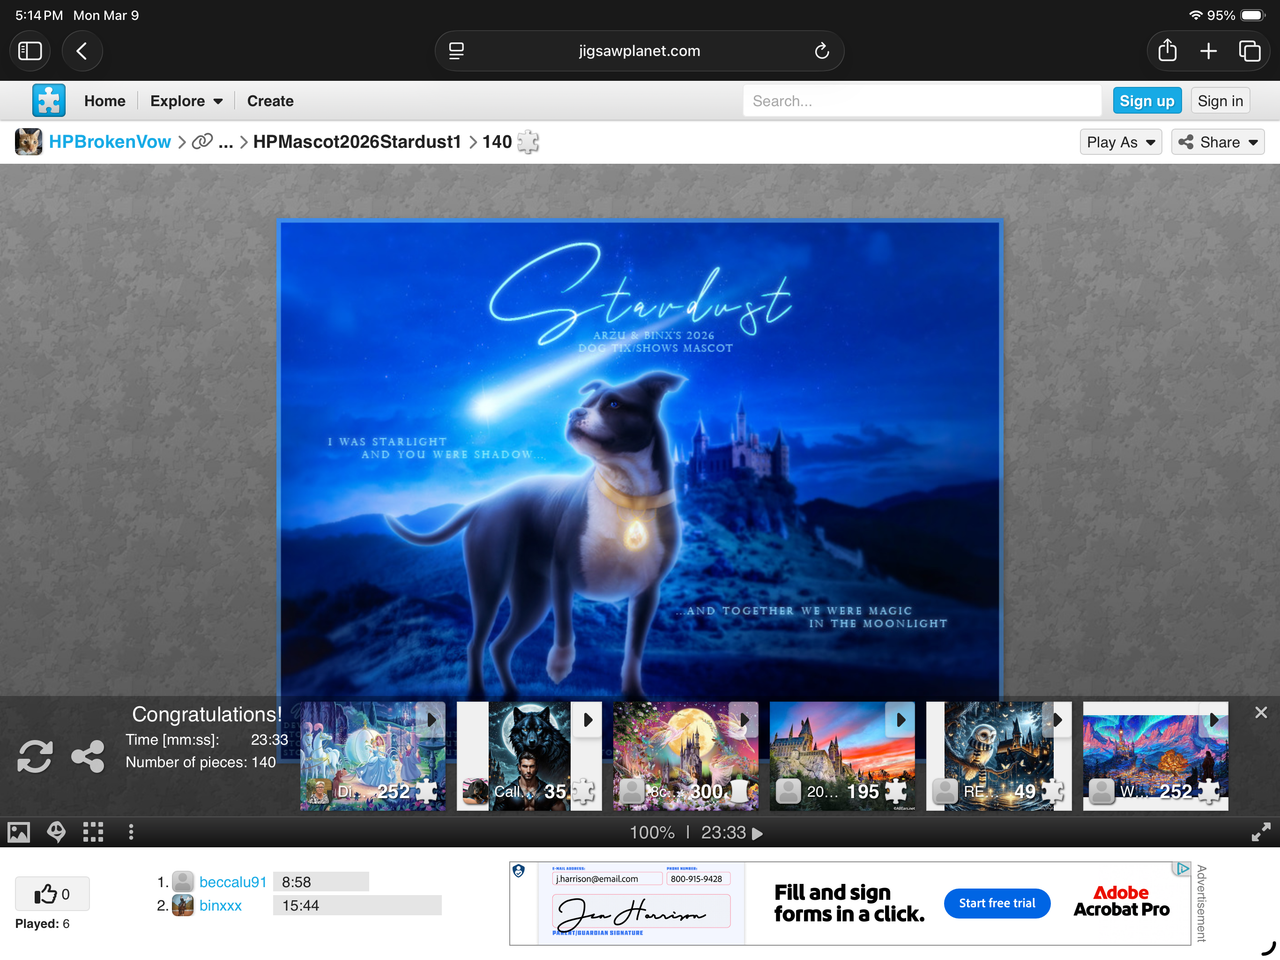The height and width of the screenshot is (960, 1280).
Task: Close the congratulations suggestions bar
Action: pos(1261,712)
